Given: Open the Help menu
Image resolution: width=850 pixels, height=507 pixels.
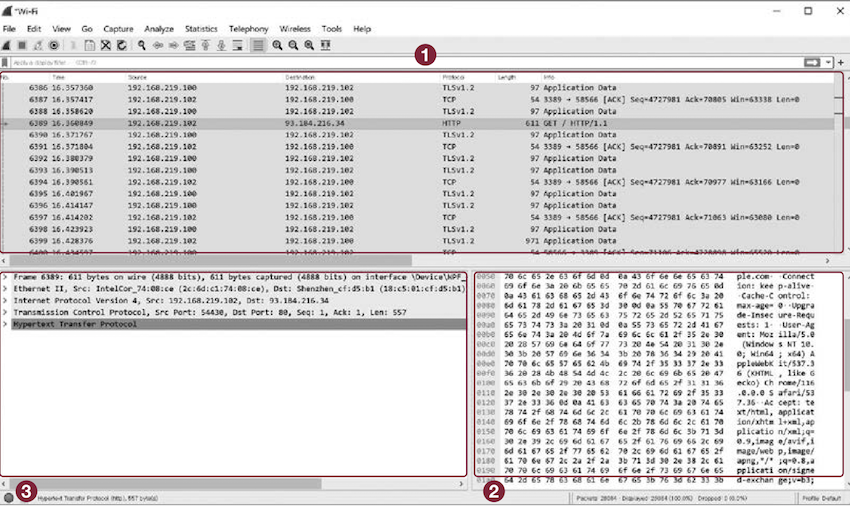Looking at the screenshot, I should [362, 29].
